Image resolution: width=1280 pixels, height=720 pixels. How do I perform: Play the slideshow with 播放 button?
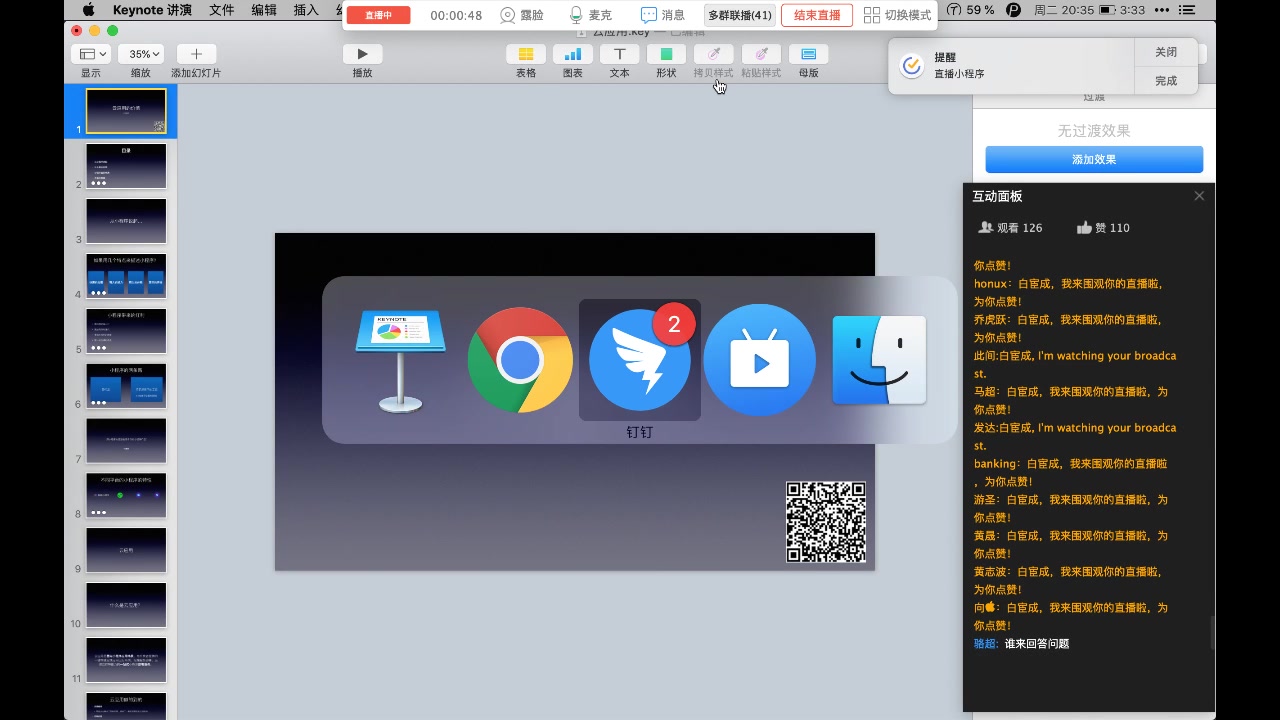362,54
